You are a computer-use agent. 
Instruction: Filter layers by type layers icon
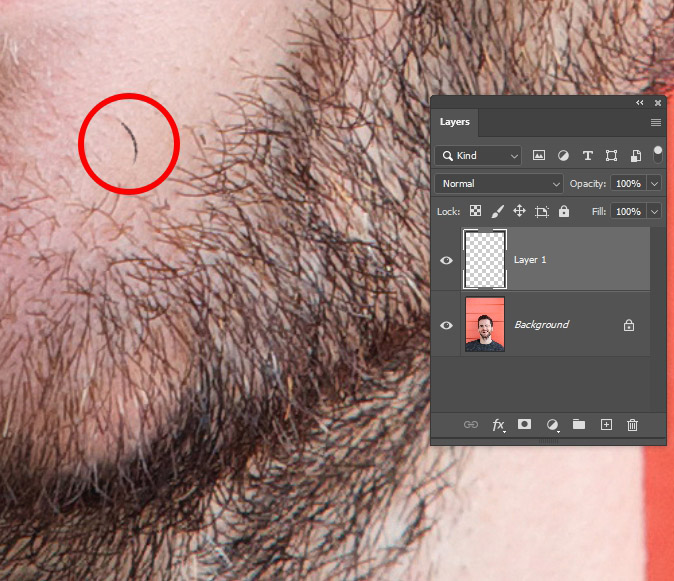[588, 156]
